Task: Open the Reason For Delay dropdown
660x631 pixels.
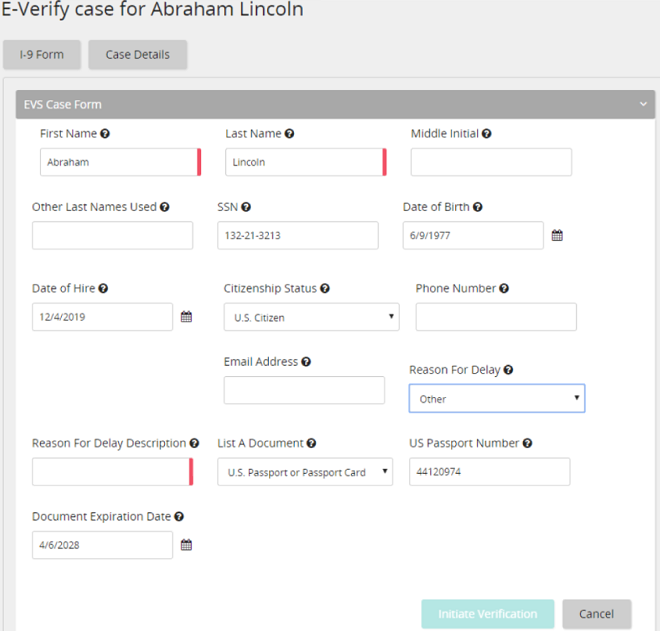Action: (497, 398)
